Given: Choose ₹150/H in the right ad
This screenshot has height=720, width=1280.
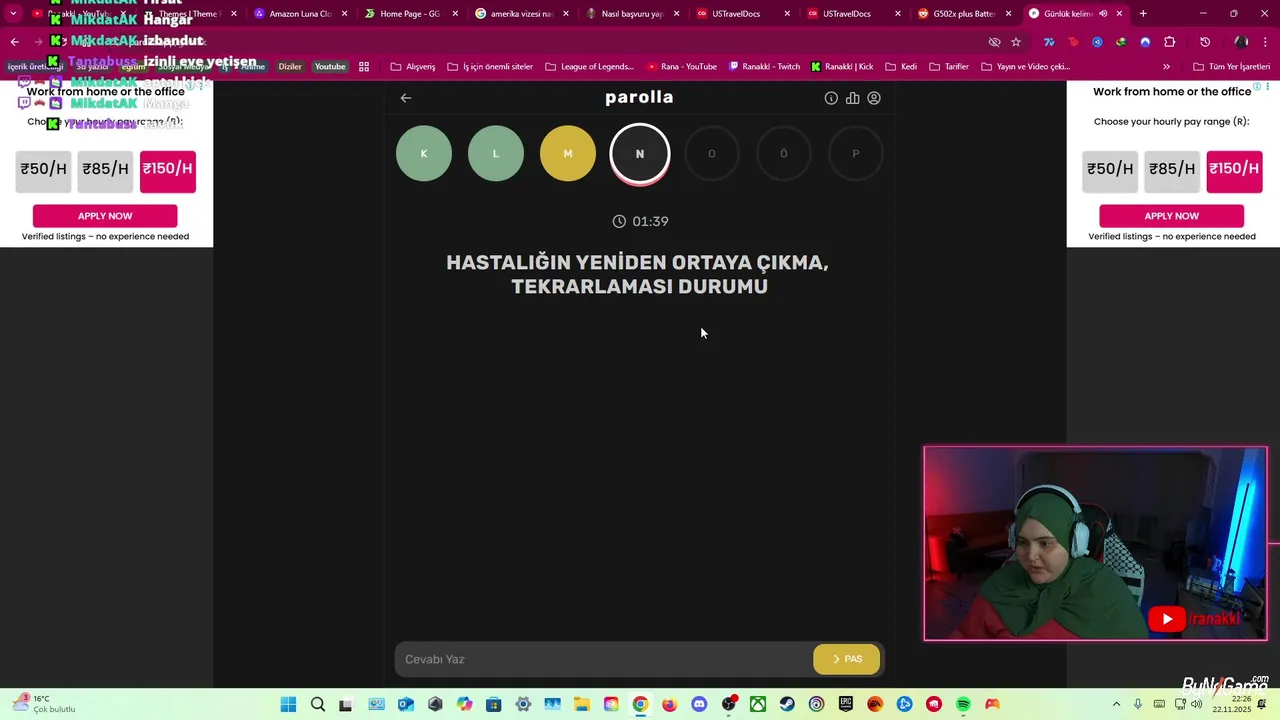Looking at the screenshot, I should coord(1234,170).
